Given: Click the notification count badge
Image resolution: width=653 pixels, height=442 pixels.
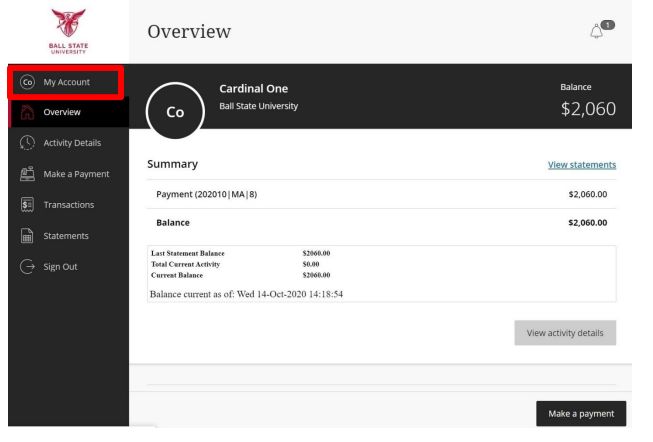Looking at the screenshot, I should click(608, 25).
